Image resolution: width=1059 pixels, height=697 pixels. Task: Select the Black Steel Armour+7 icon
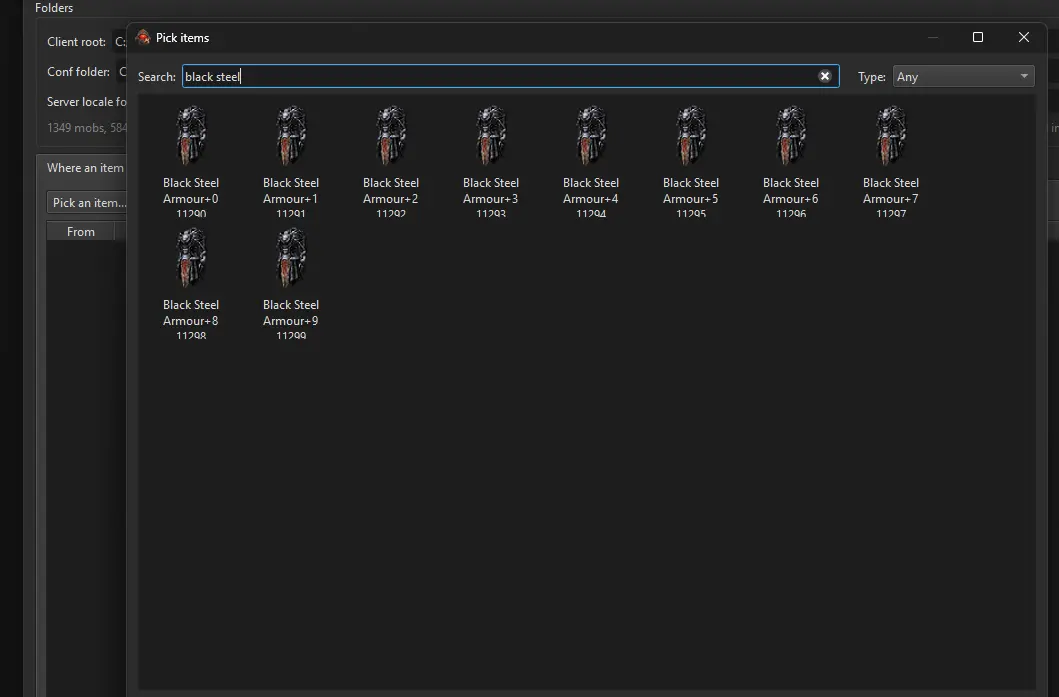coord(891,135)
